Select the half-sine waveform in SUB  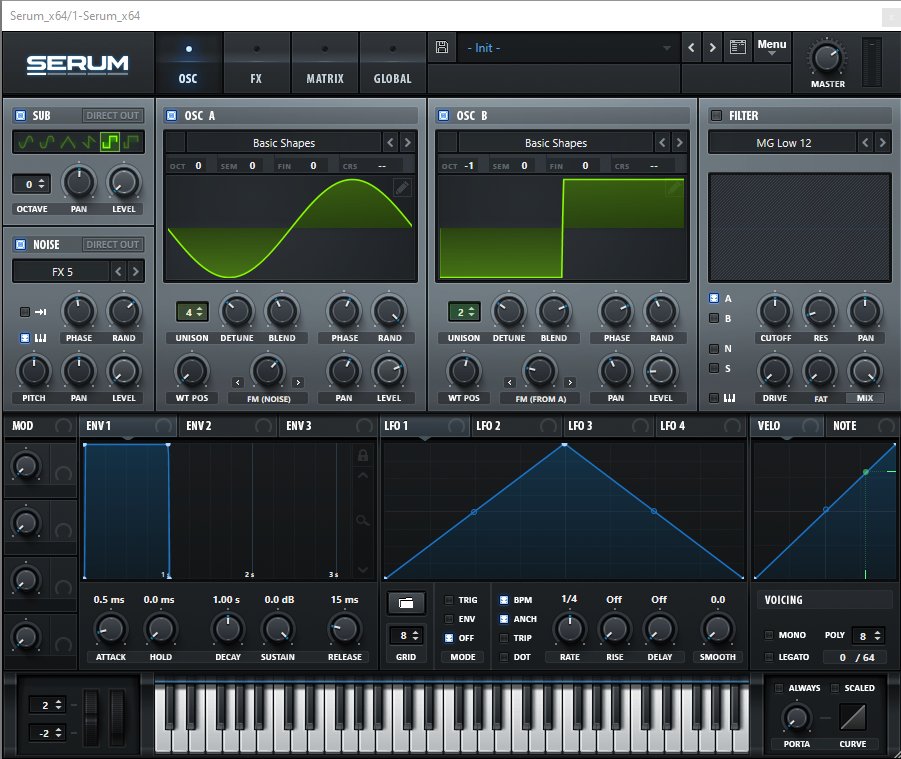point(47,142)
